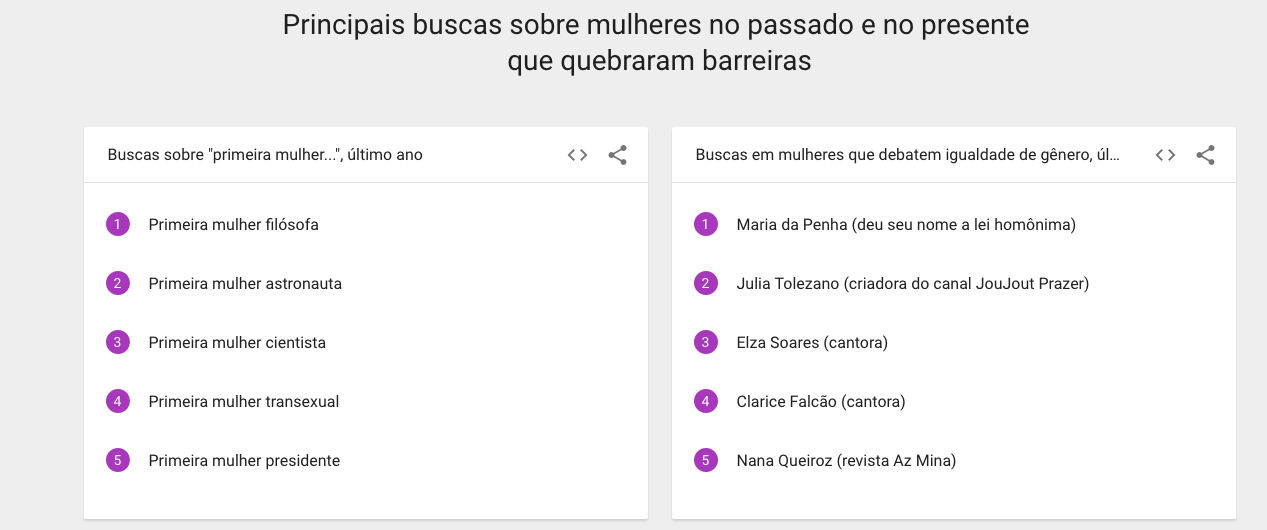The width and height of the screenshot is (1267, 530).
Task: Click rank 4 badge beside Primeira mulher transexual
Action: coord(118,401)
